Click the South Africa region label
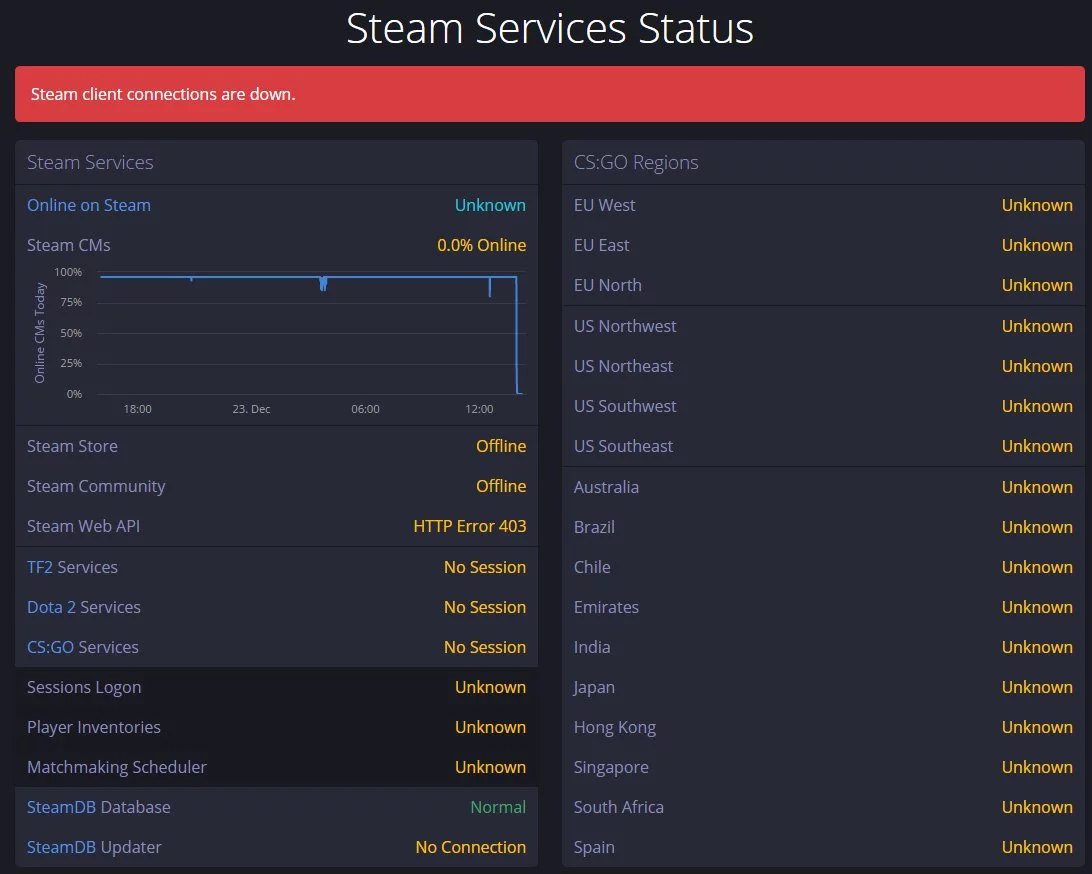 tap(618, 807)
